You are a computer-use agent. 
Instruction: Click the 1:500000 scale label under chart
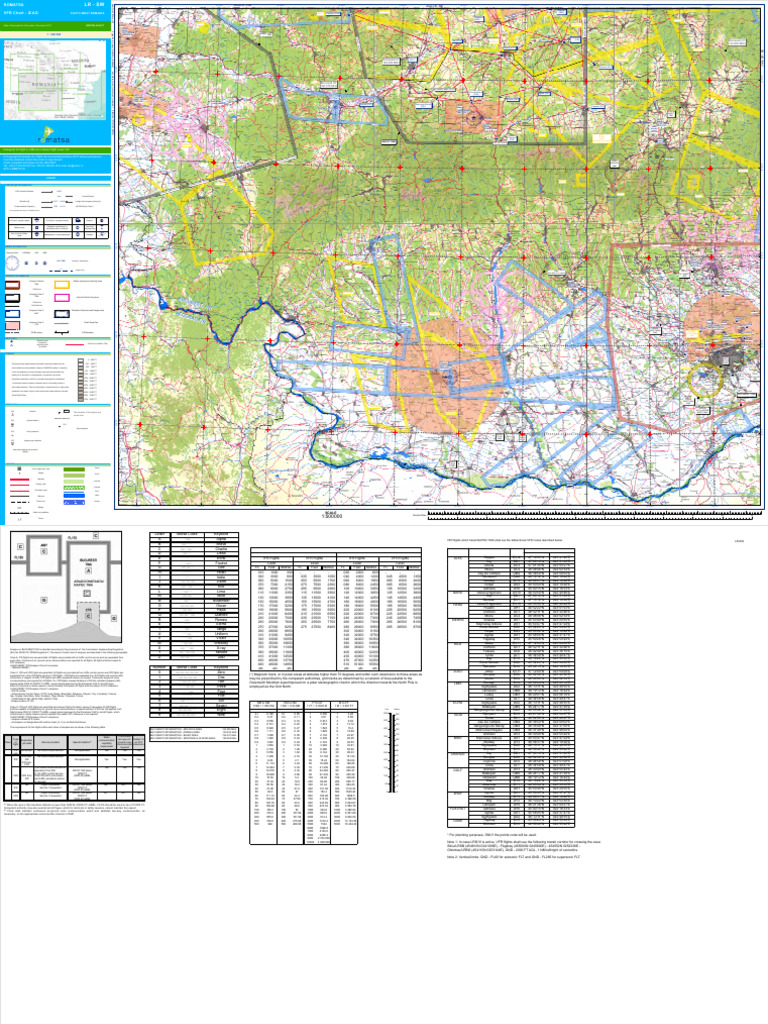click(332, 517)
